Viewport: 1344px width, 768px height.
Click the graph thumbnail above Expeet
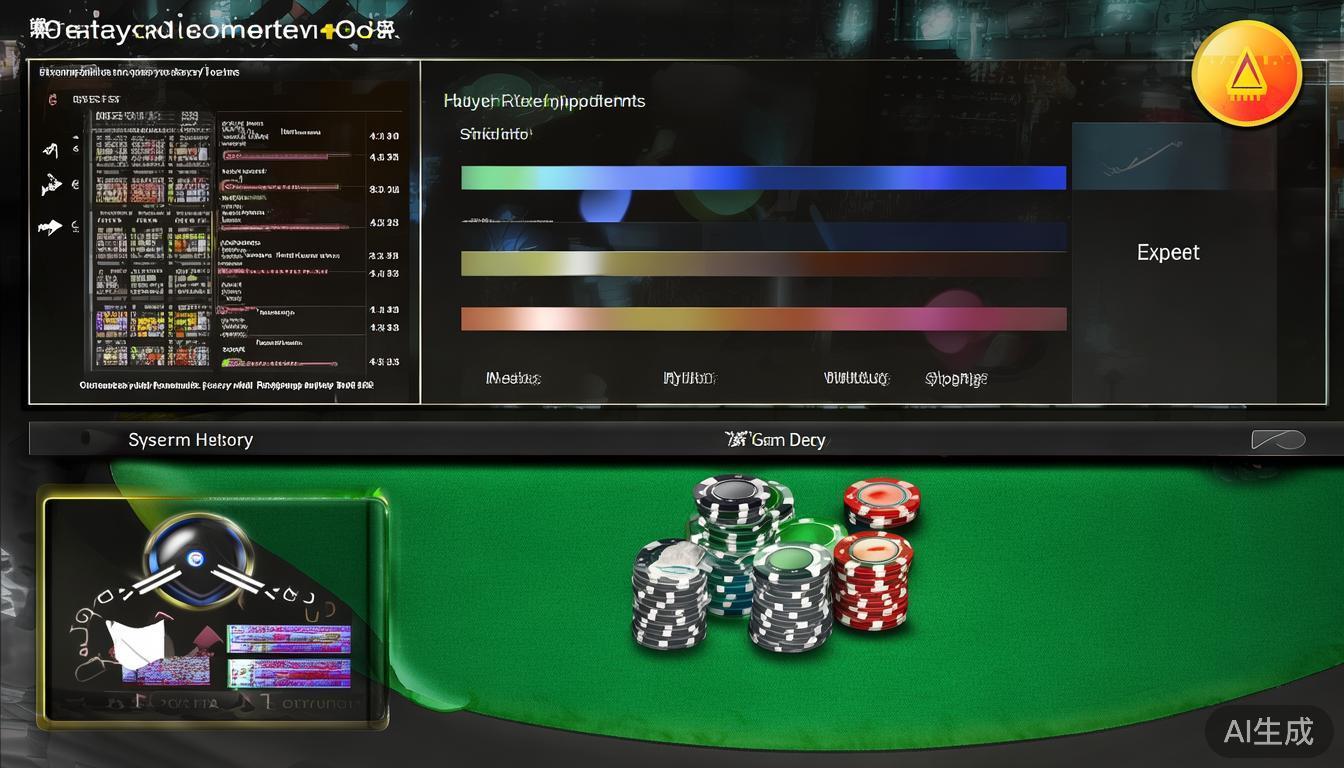pyautogui.click(x=1150, y=157)
